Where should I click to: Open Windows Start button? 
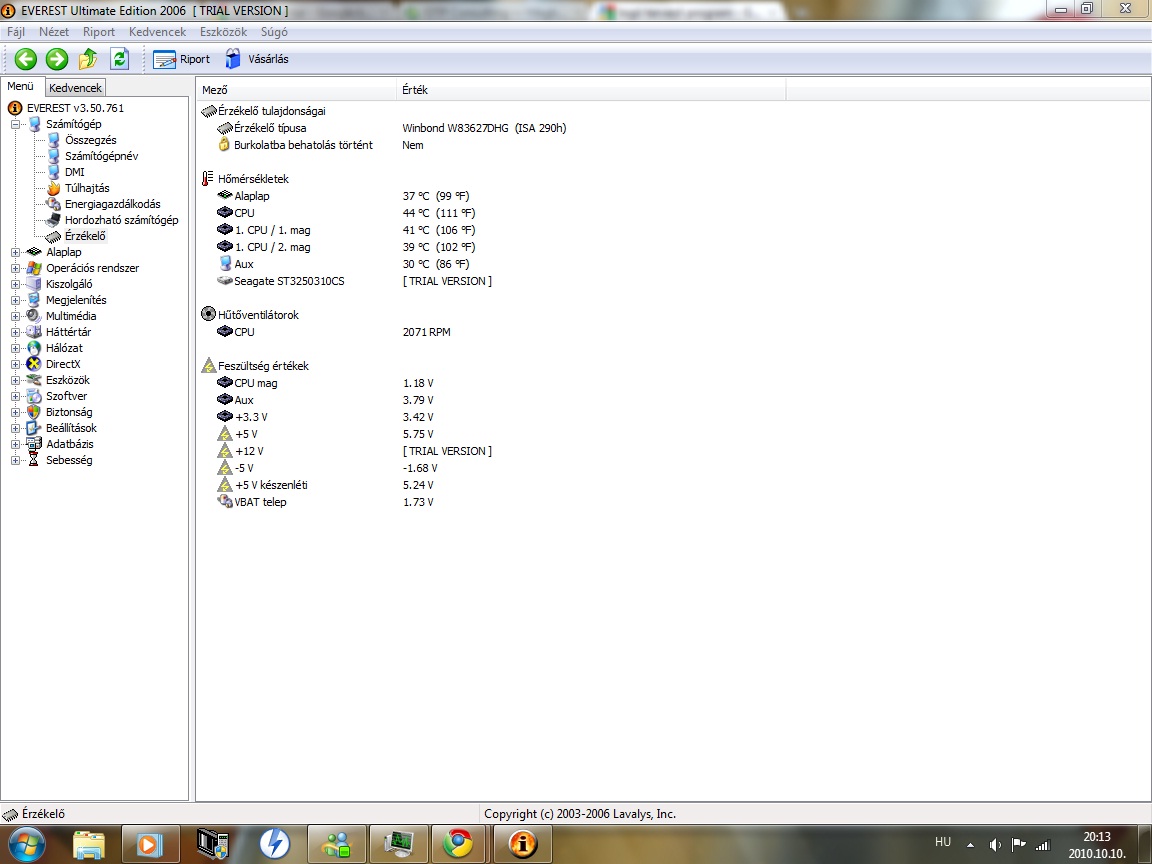pyautogui.click(x=26, y=844)
